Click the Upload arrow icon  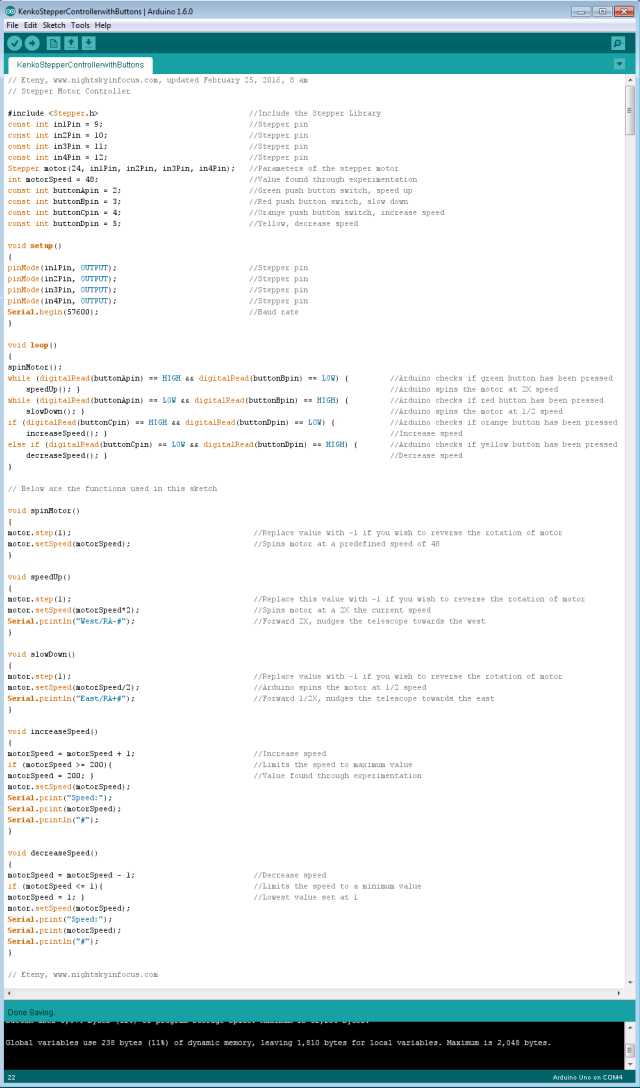[x=32, y=44]
